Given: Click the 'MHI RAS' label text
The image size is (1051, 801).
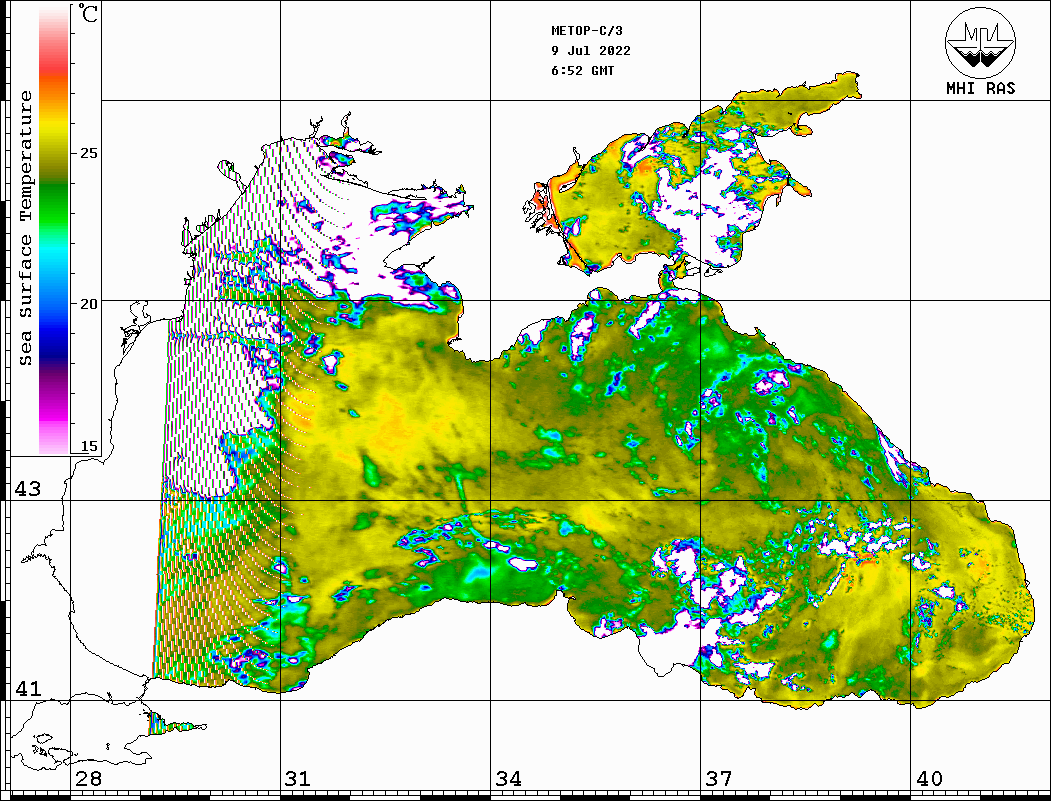Looking at the screenshot, I should pos(980,88).
